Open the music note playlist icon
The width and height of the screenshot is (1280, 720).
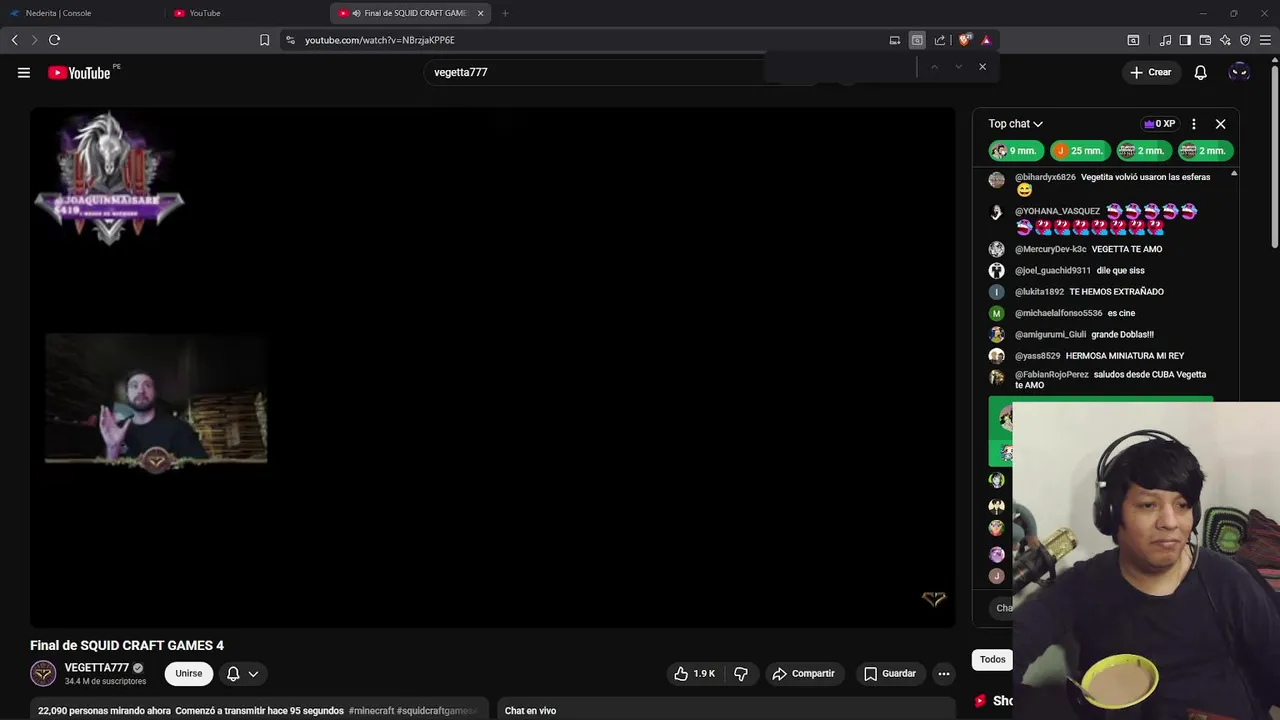(1165, 40)
